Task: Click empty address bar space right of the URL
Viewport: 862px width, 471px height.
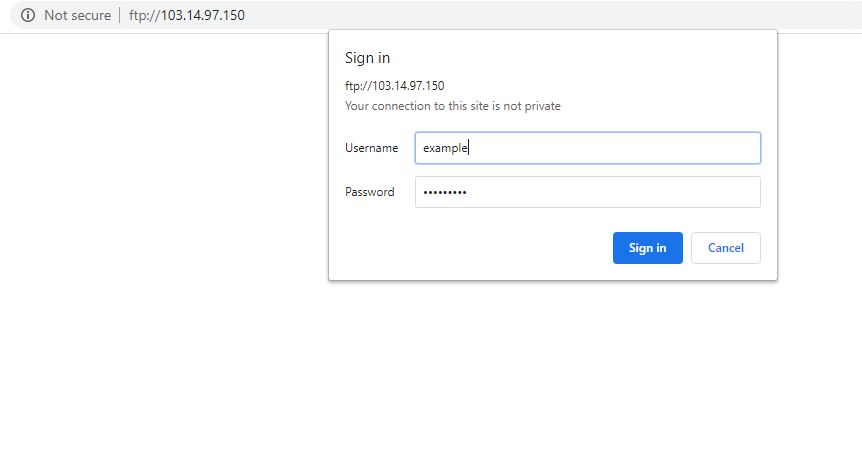Action: (x=550, y=15)
